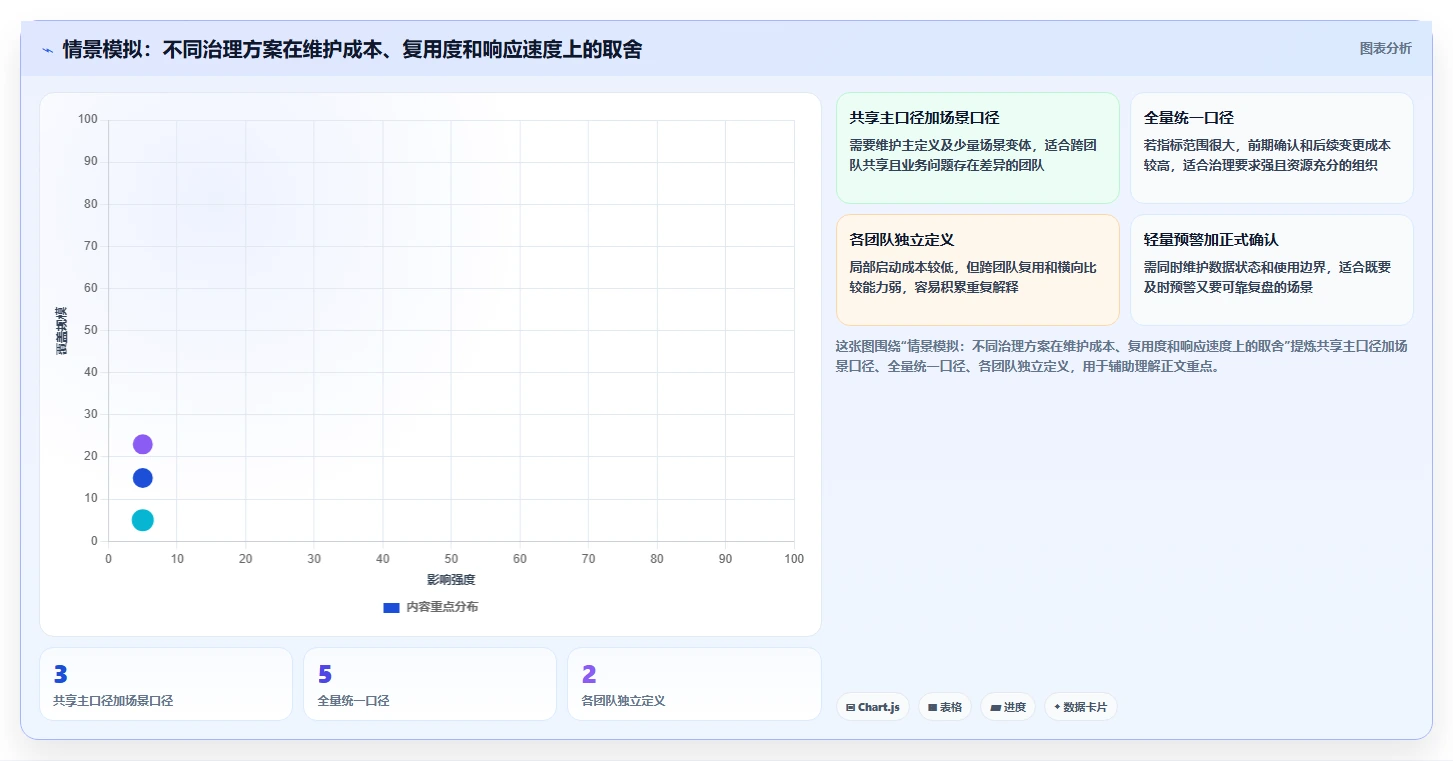Toggle the 内容重点分布 legend color box
The image size is (1453, 761).
(391, 607)
